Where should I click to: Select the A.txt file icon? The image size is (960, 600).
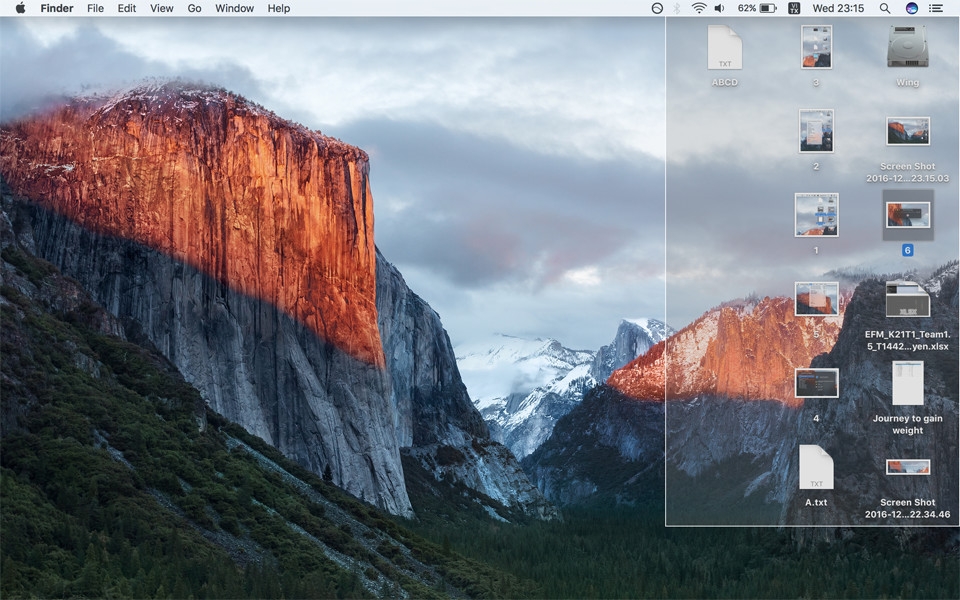click(816, 468)
